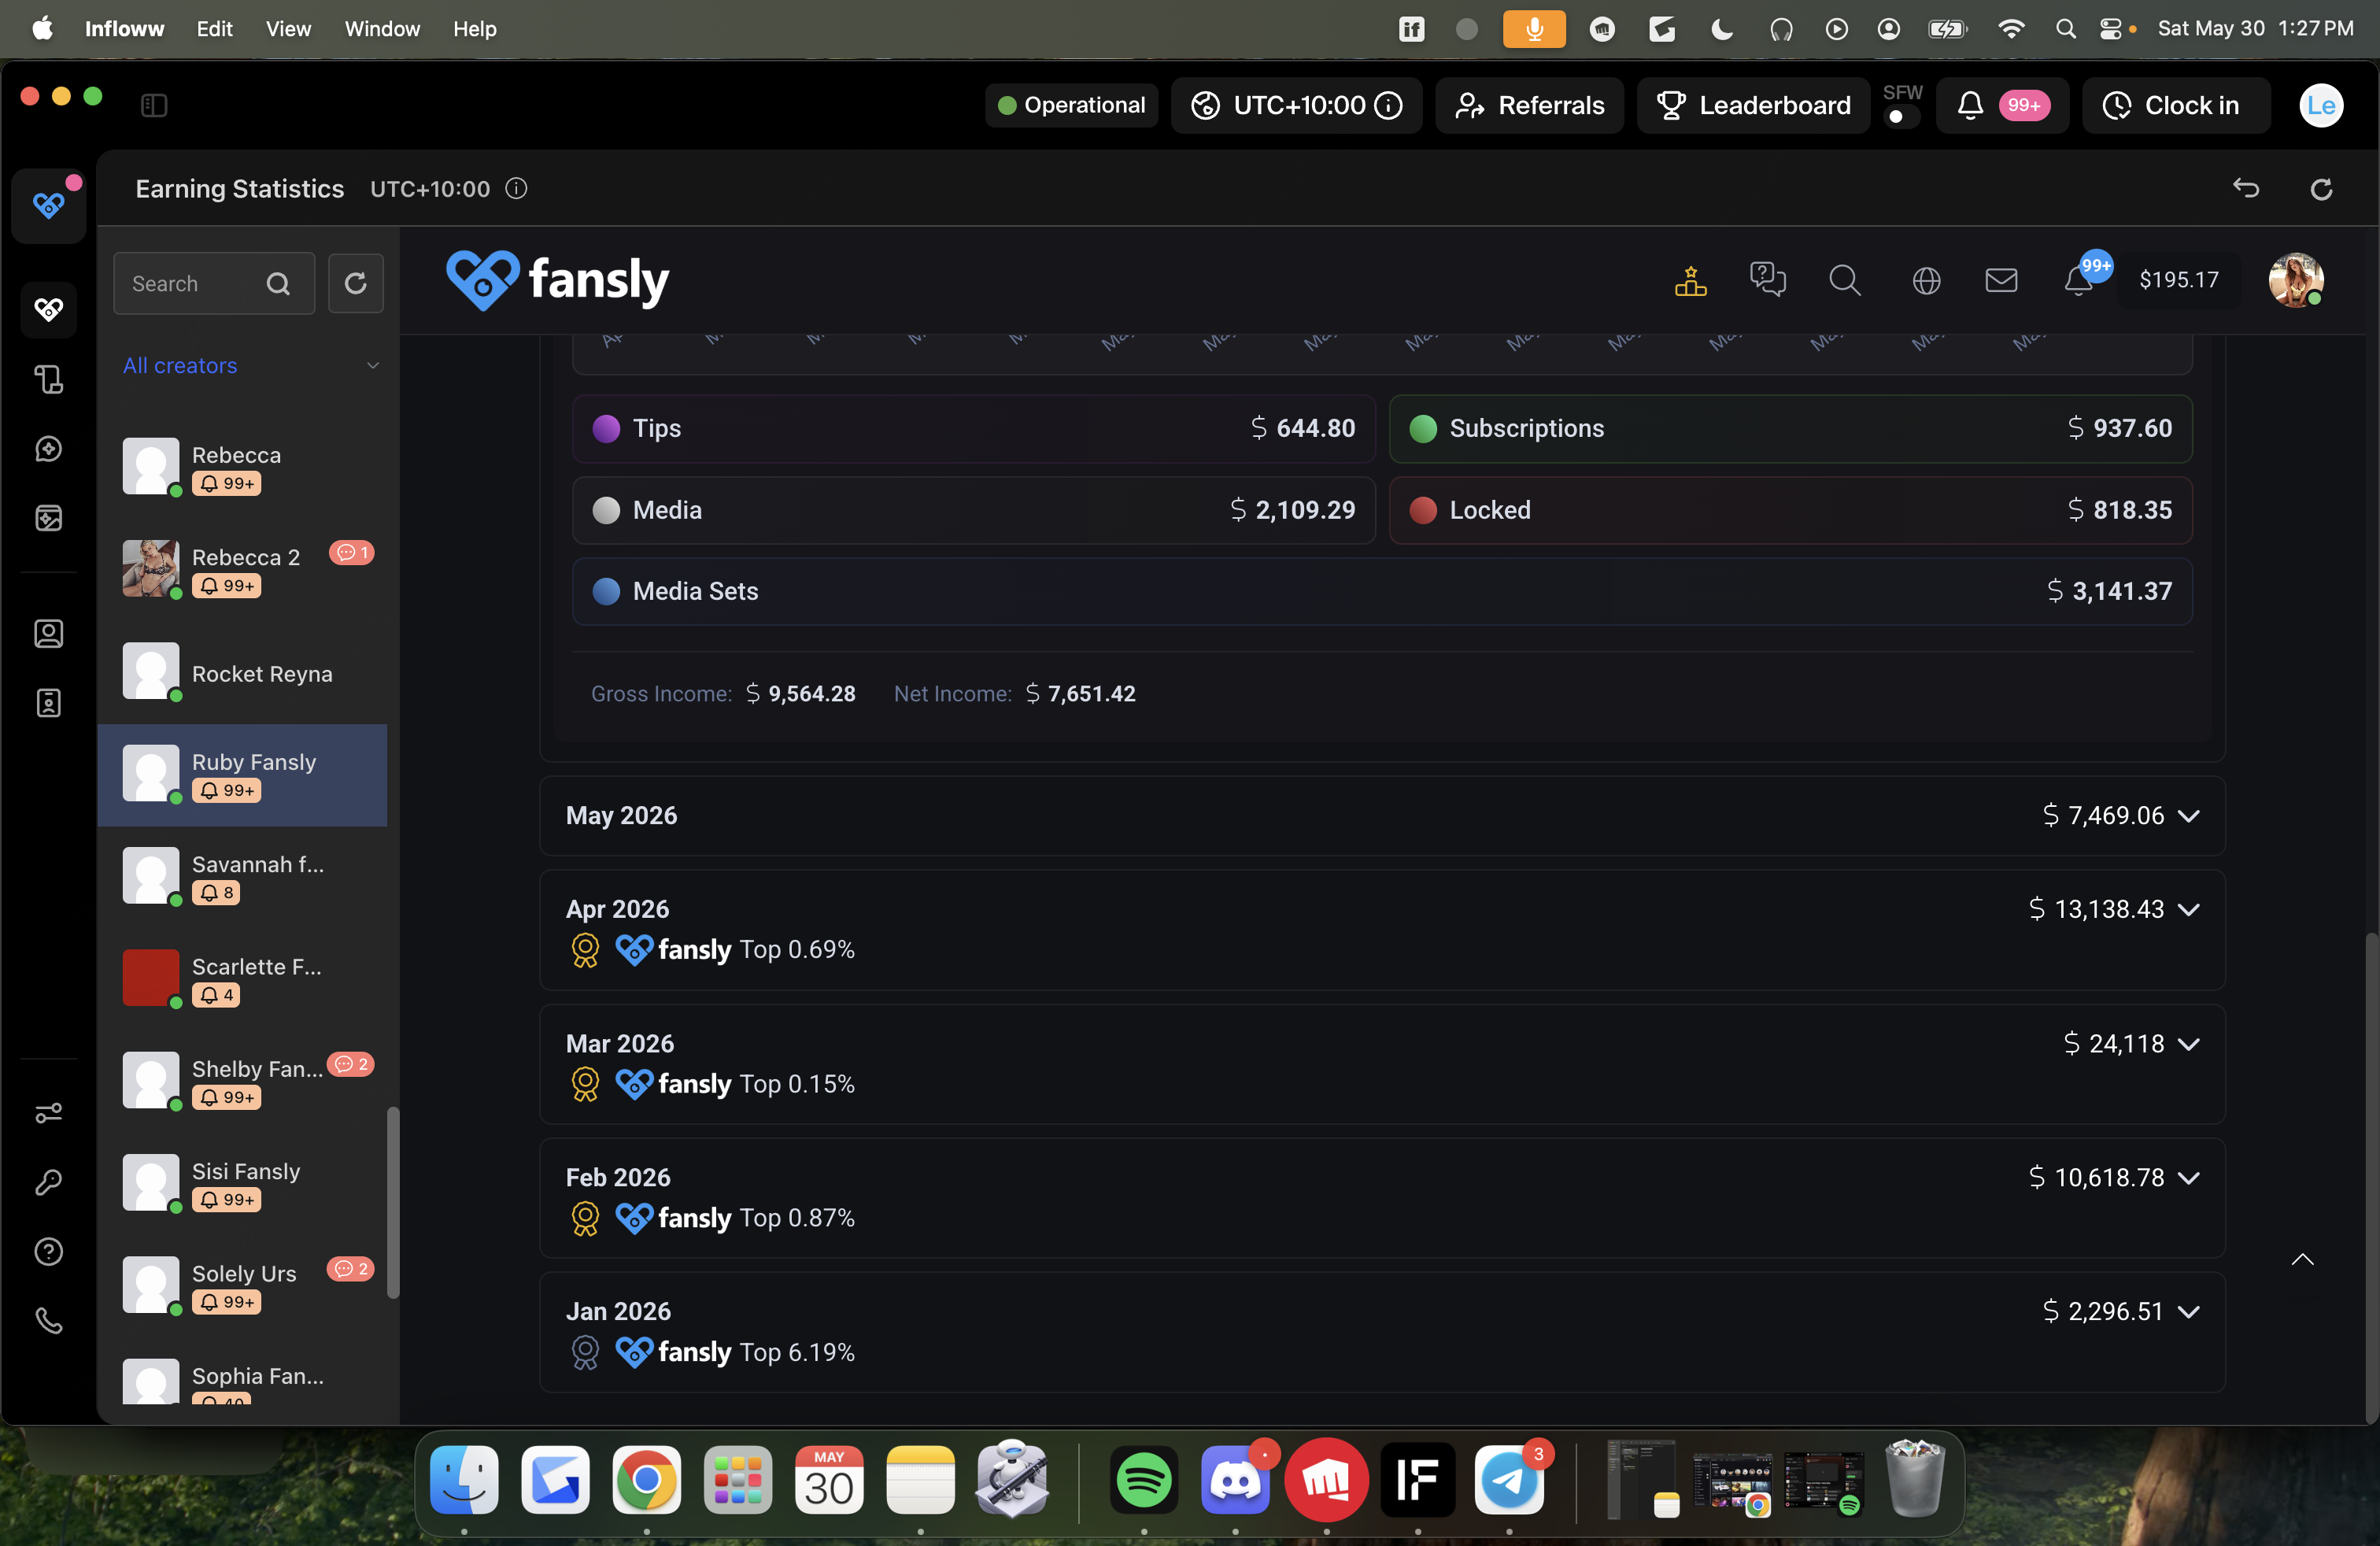Expand the Apr 2026 earnings row
The image size is (2380, 1546).
pyautogui.click(x=1382, y=929)
